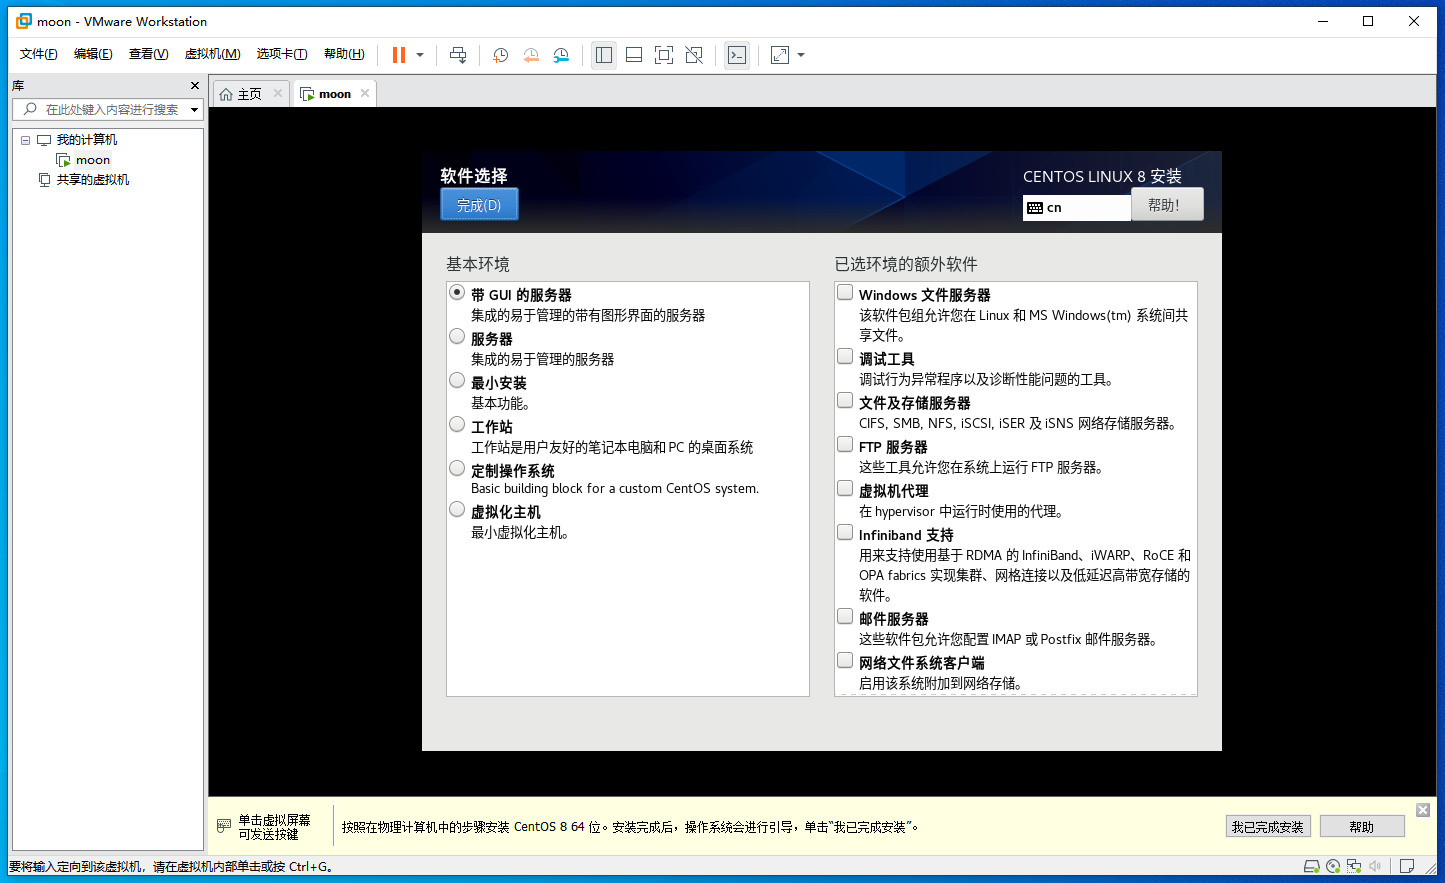
Task: Take a snapshot of the virtual machine
Action: [501, 55]
